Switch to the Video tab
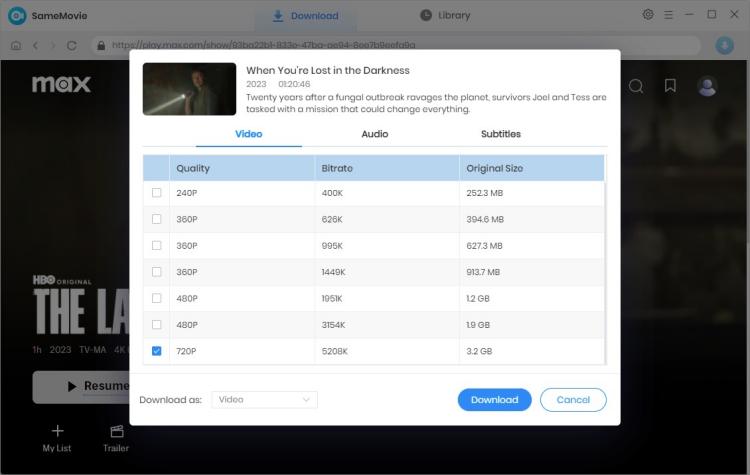Screen dimensions: 750x475 [x=249, y=134]
